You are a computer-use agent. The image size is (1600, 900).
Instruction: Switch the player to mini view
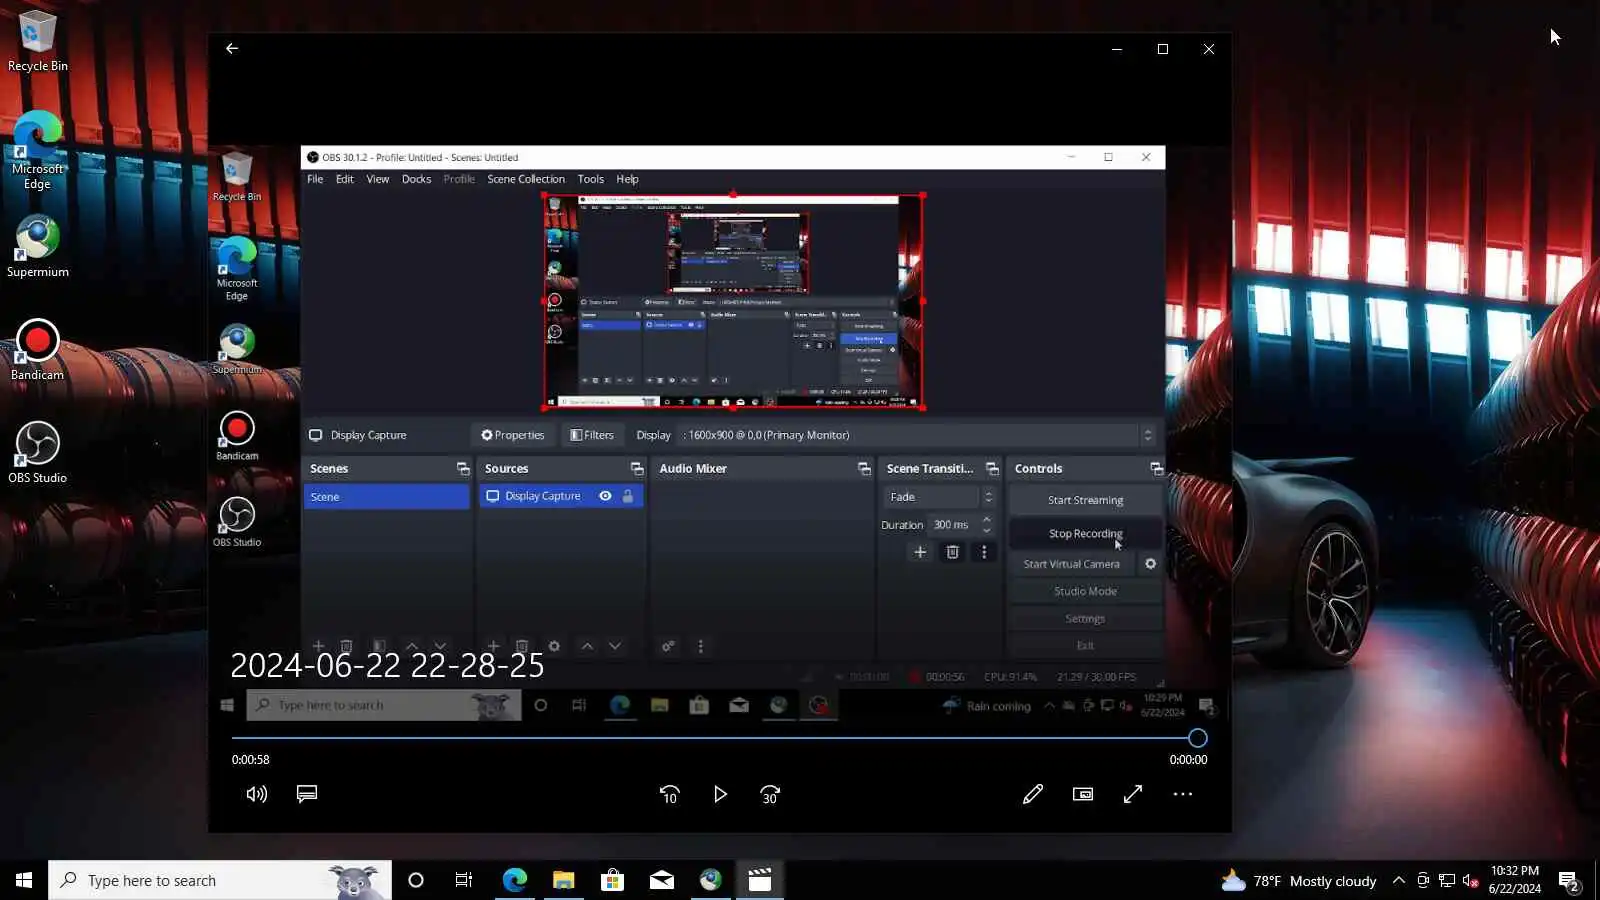[1083, 794]
